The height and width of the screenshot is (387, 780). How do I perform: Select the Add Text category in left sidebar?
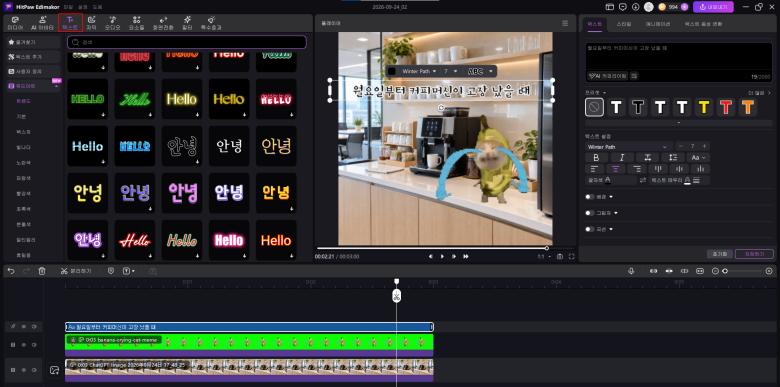pyautogui.click(x=33, y=57)
